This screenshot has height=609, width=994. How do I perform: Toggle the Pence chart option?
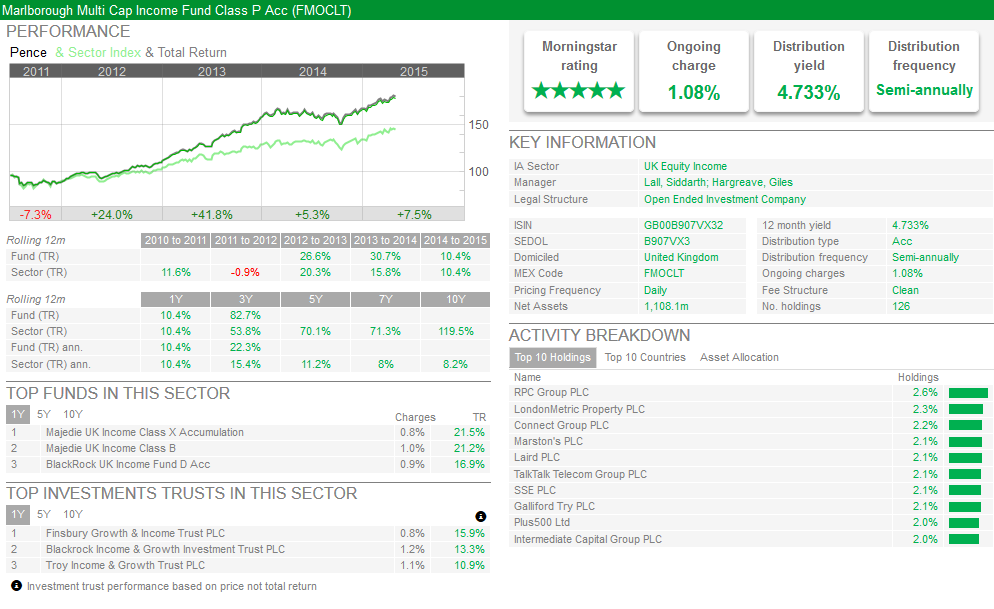pyautogui.click(x=29, y=53)
